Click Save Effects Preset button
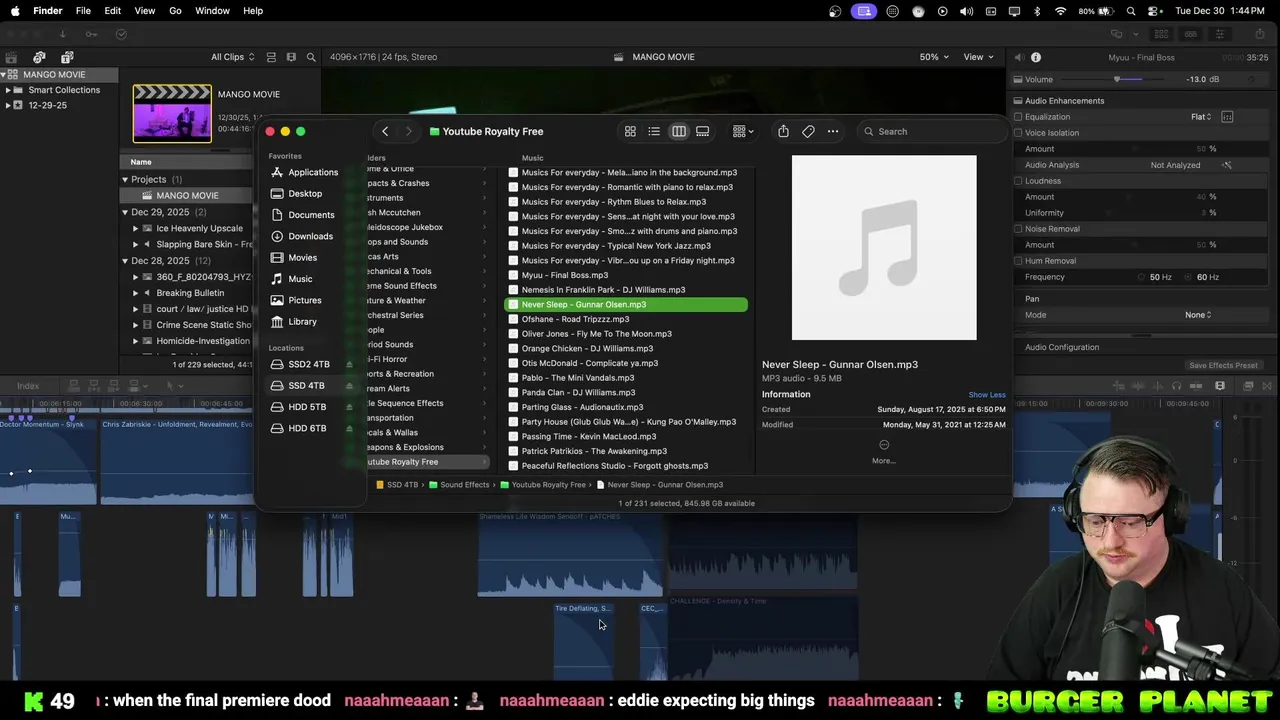 [1222, 365]
